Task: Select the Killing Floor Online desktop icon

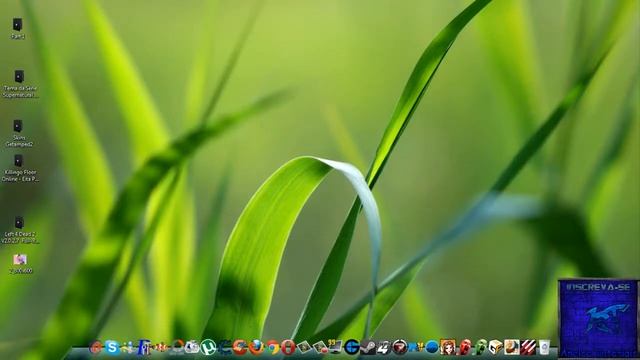Action: tap(20, 168)
